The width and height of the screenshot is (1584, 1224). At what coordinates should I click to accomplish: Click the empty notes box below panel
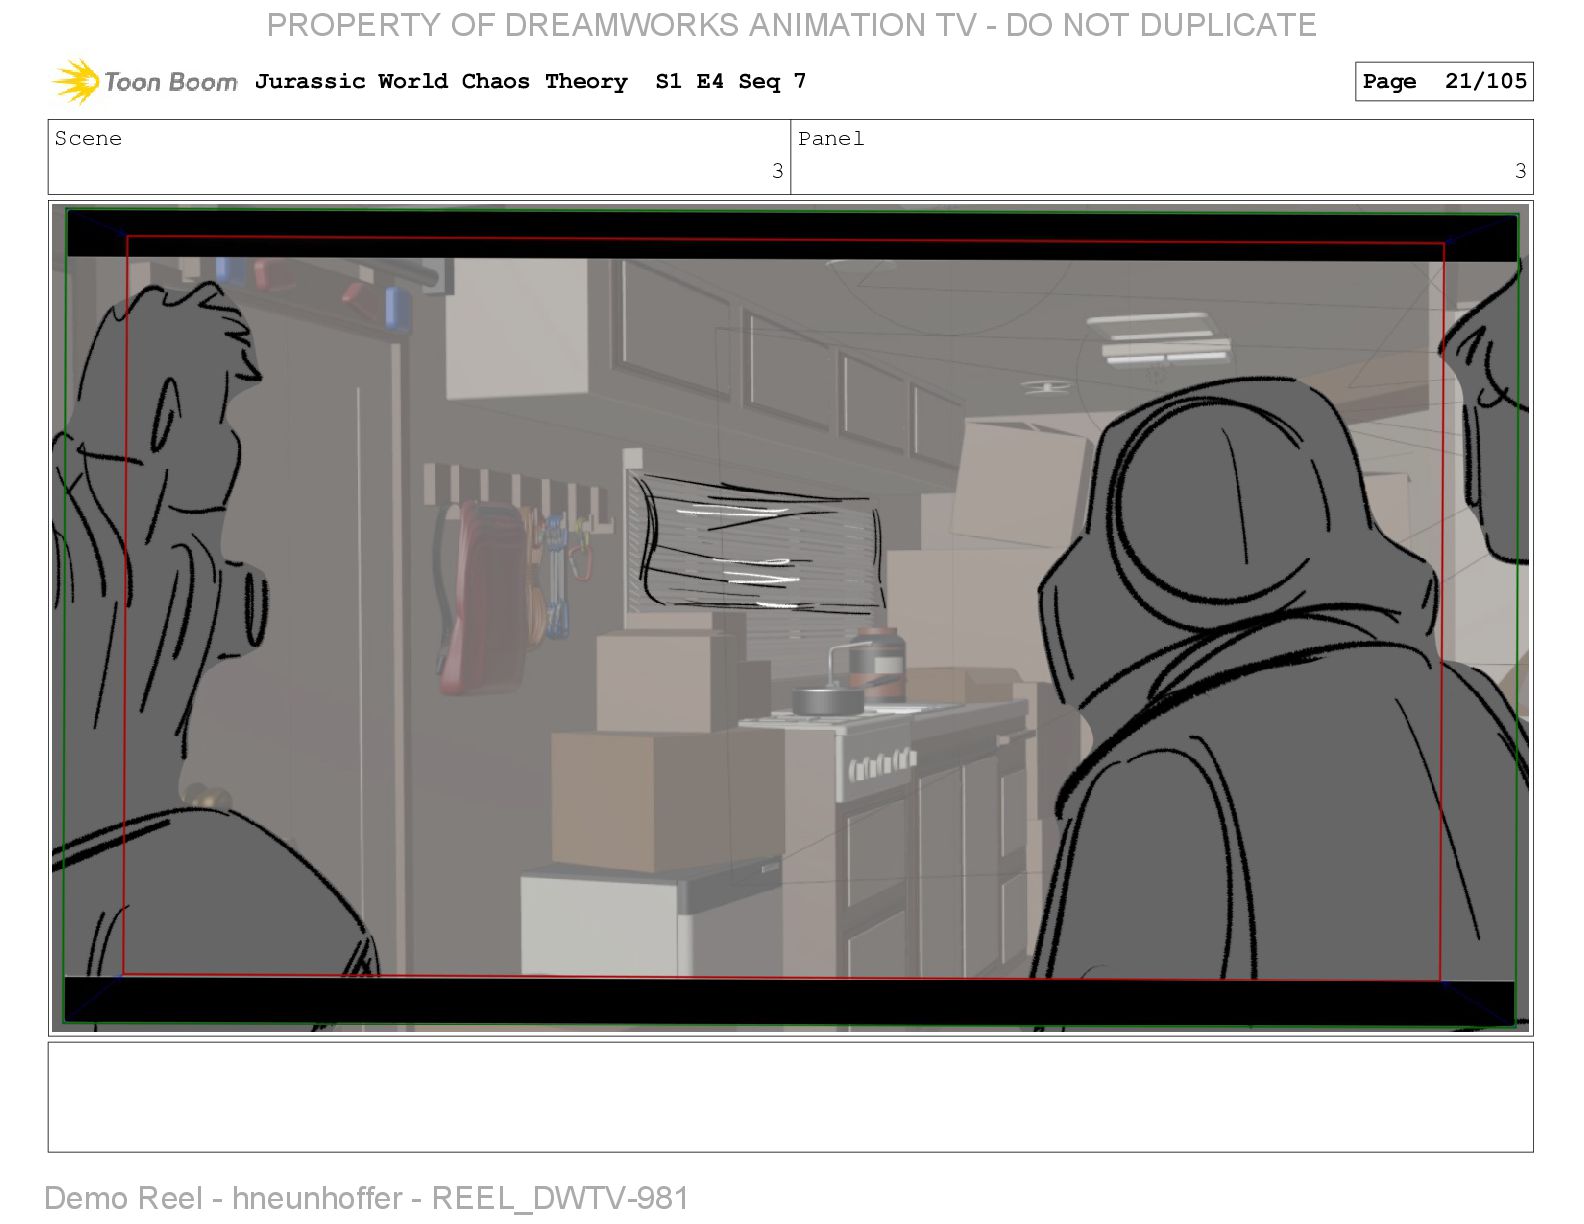[x=790, y=1097]
